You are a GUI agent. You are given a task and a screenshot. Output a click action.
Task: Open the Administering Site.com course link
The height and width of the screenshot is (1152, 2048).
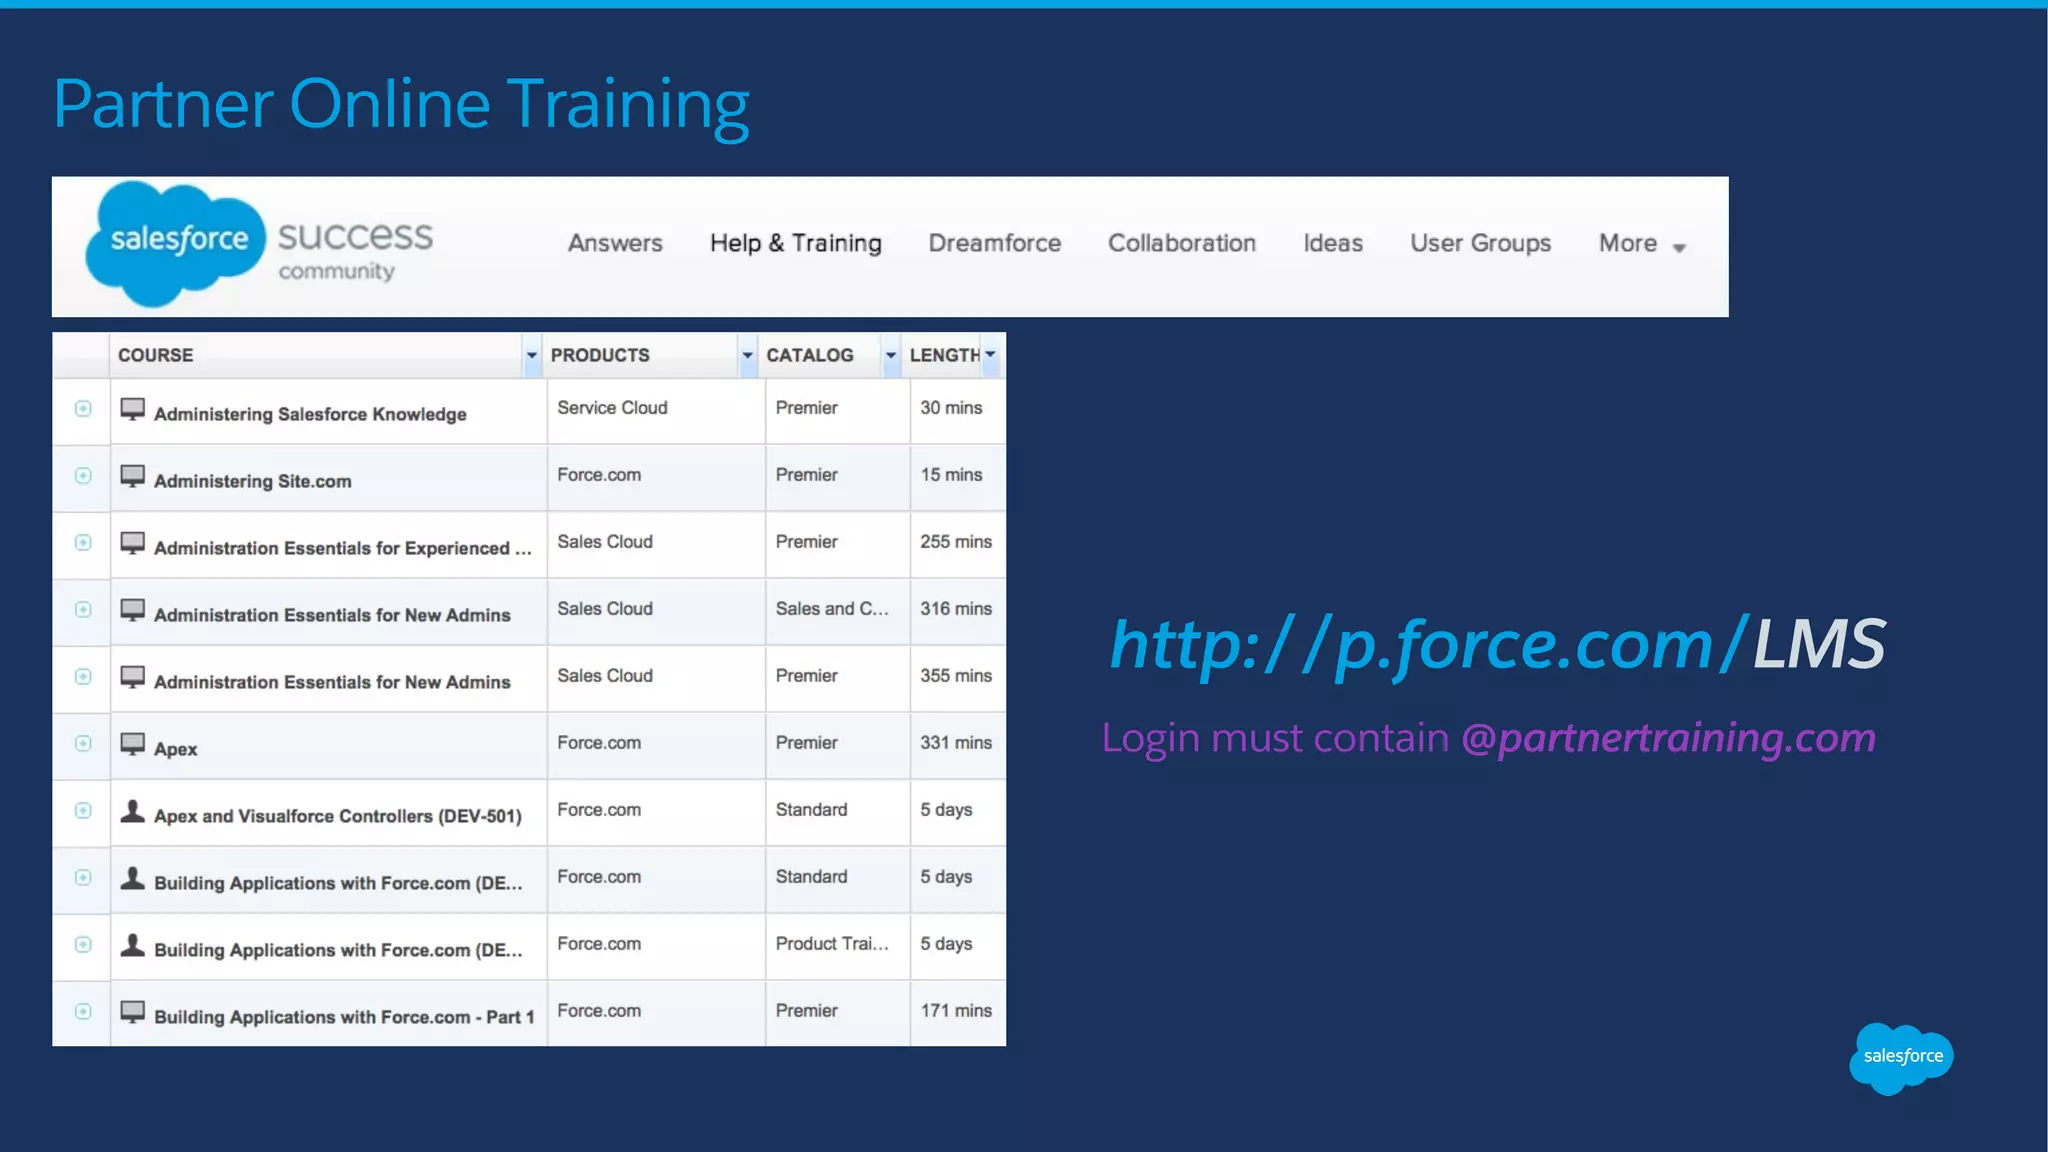[253, 481]
